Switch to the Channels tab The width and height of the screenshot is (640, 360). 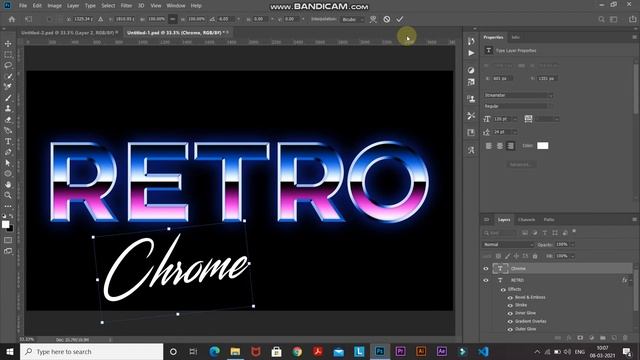pos(526,220)
